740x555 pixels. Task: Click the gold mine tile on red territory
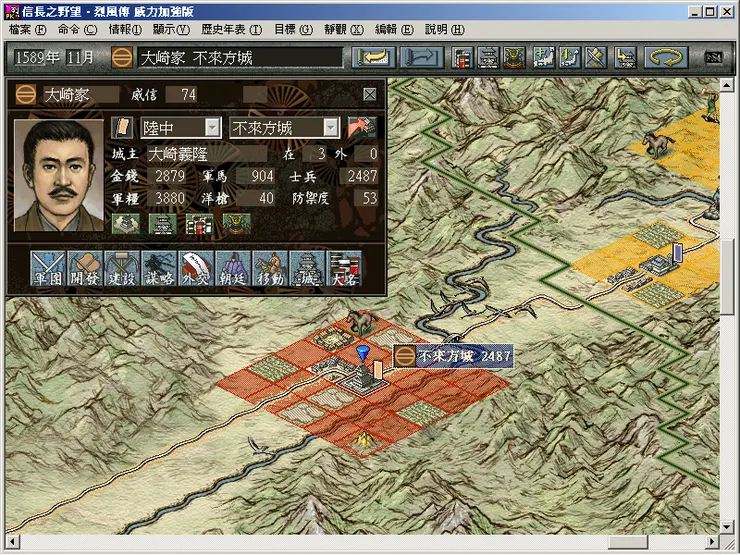[362, 441]
